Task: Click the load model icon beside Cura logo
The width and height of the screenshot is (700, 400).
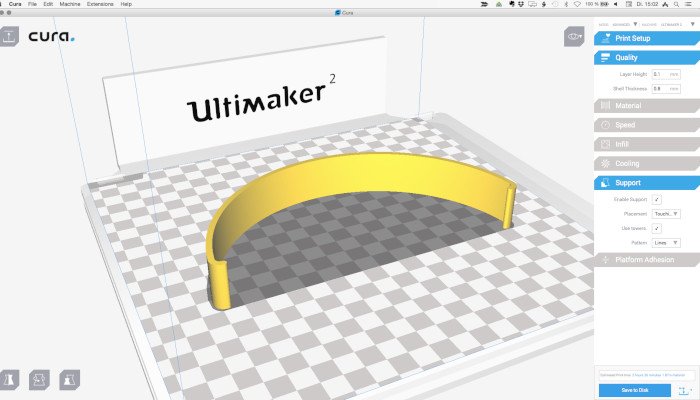Action: tap(9, 36)
